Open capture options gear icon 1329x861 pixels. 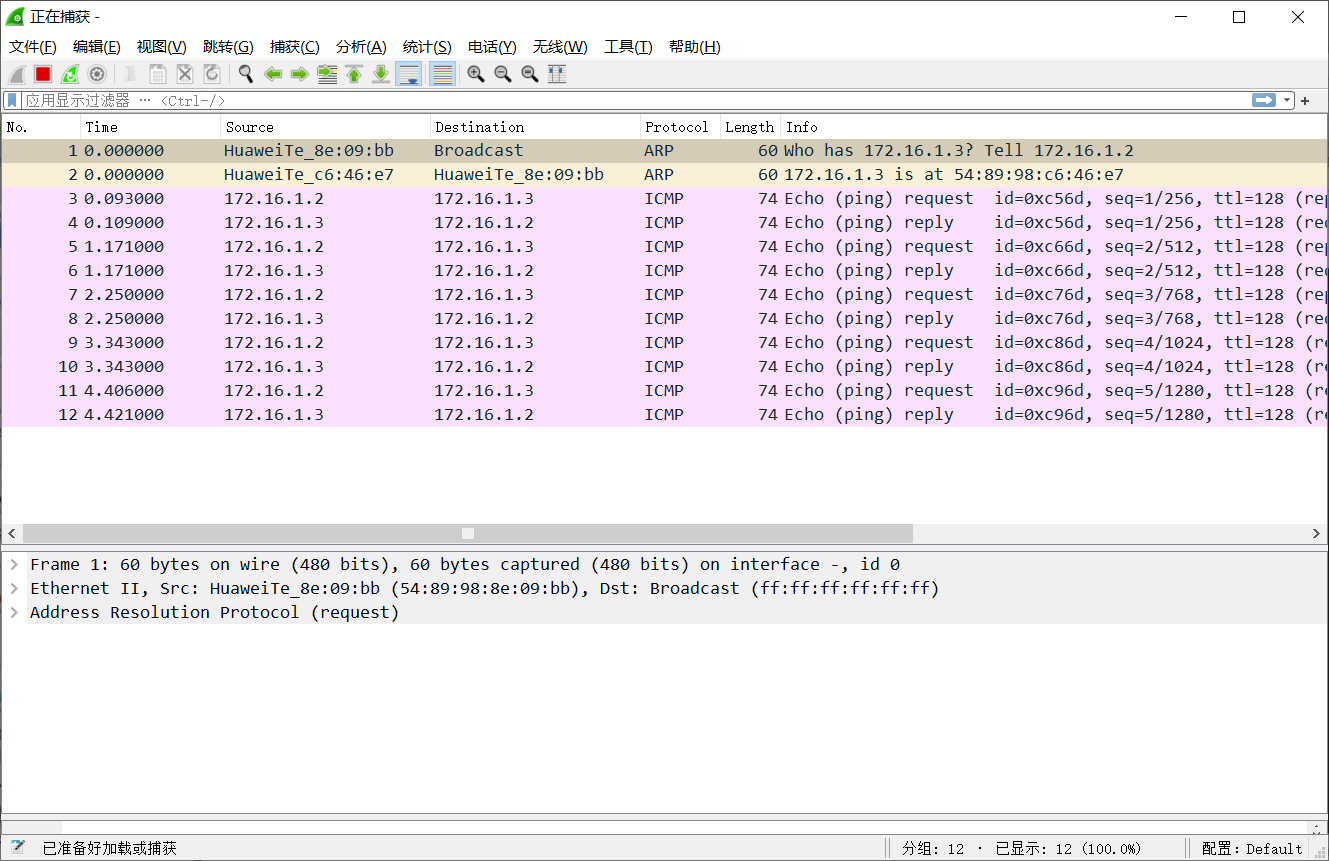click(x=97, y=74)
